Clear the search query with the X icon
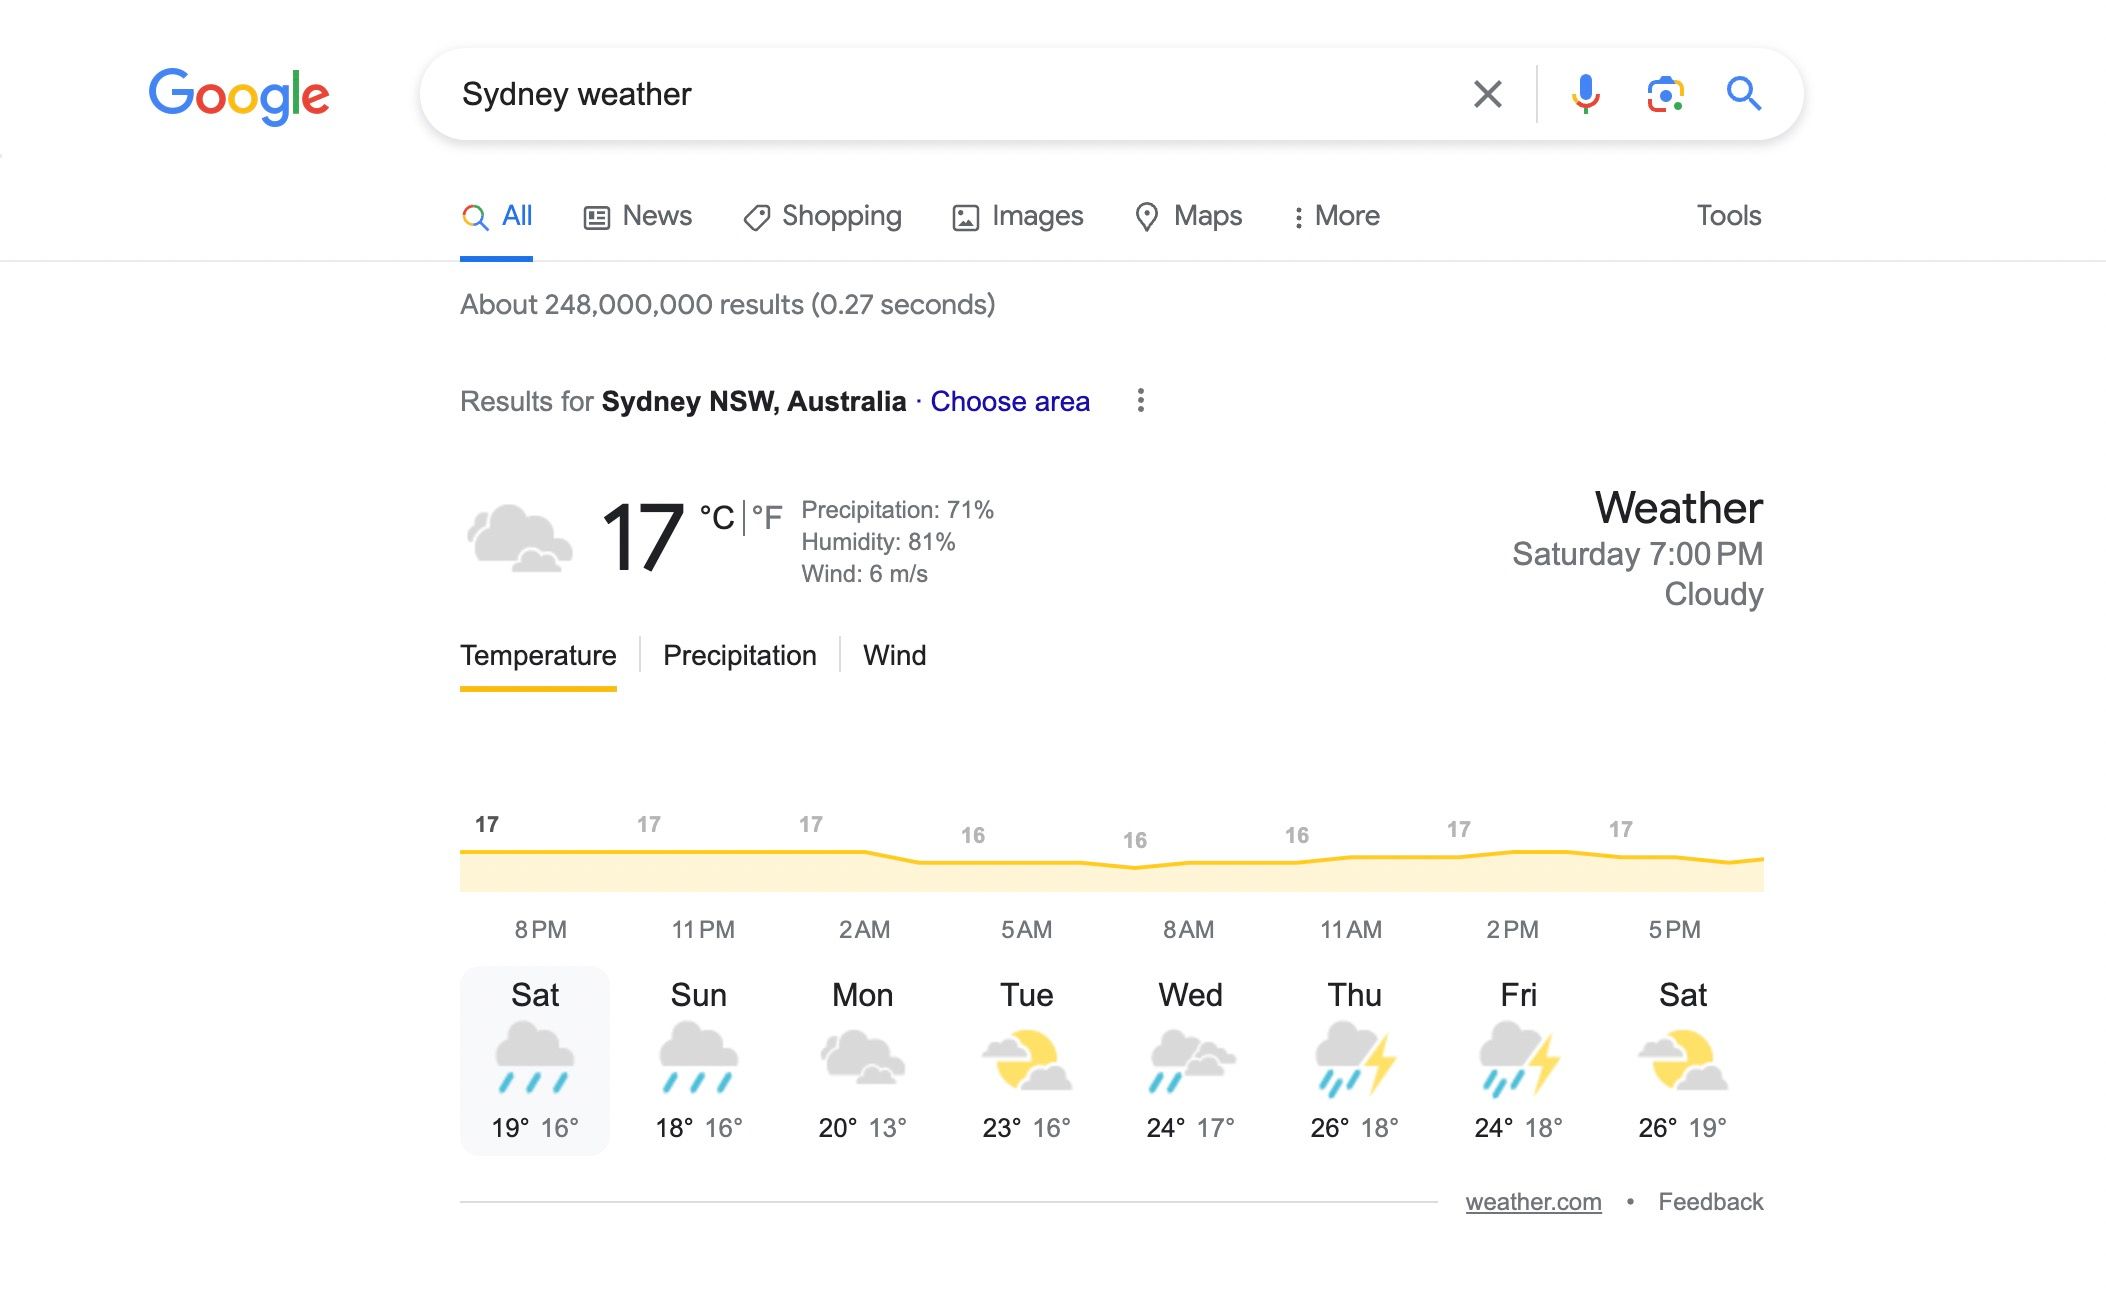This screenshot has height=1296, width=2106. [x=1488, y=93]
